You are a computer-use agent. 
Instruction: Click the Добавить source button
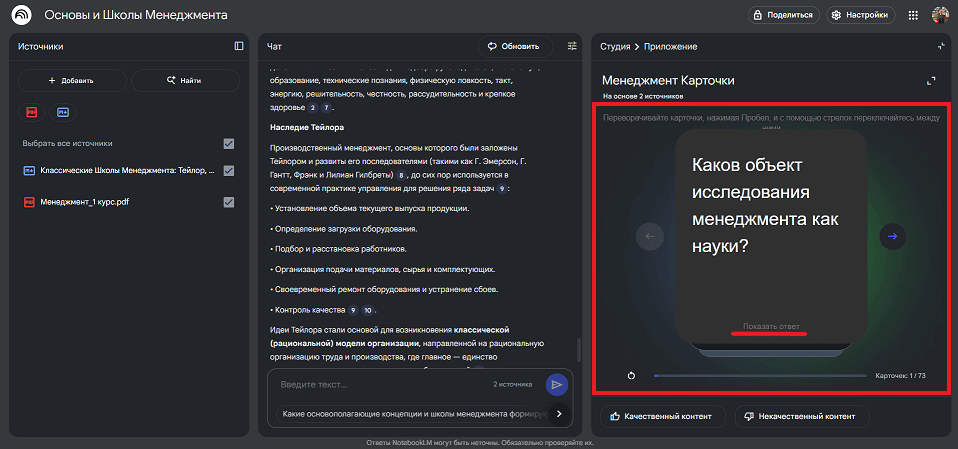click(72, 80)
